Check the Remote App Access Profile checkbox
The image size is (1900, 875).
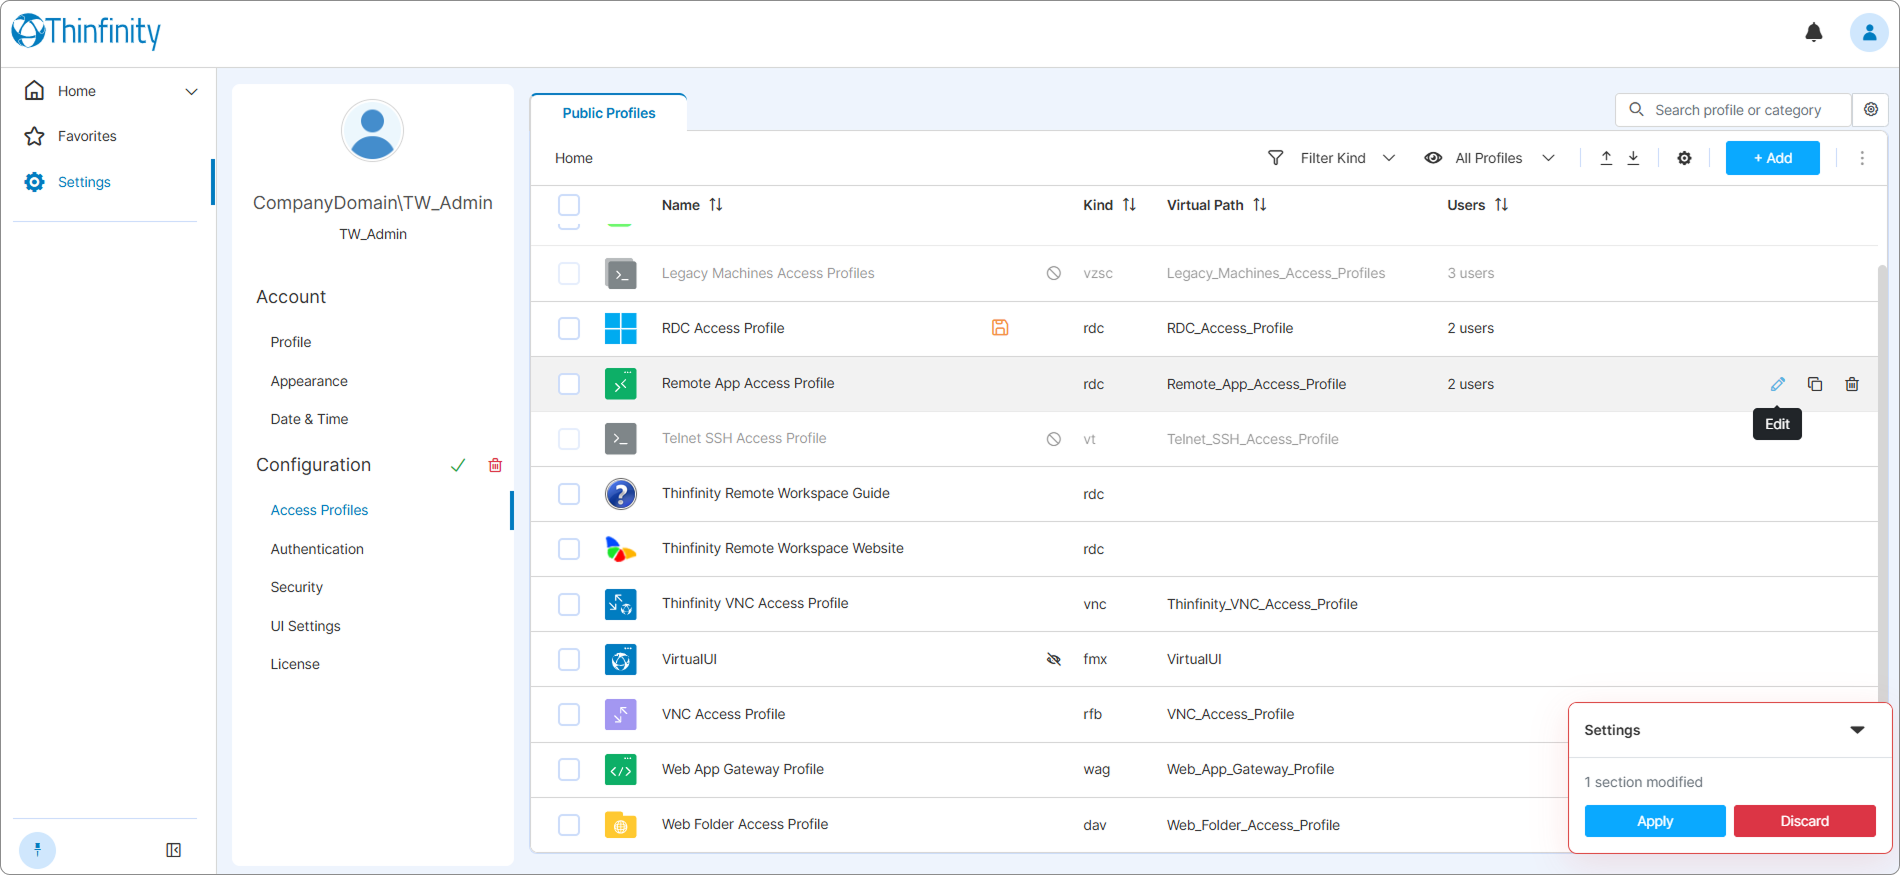tap(569, 384)
